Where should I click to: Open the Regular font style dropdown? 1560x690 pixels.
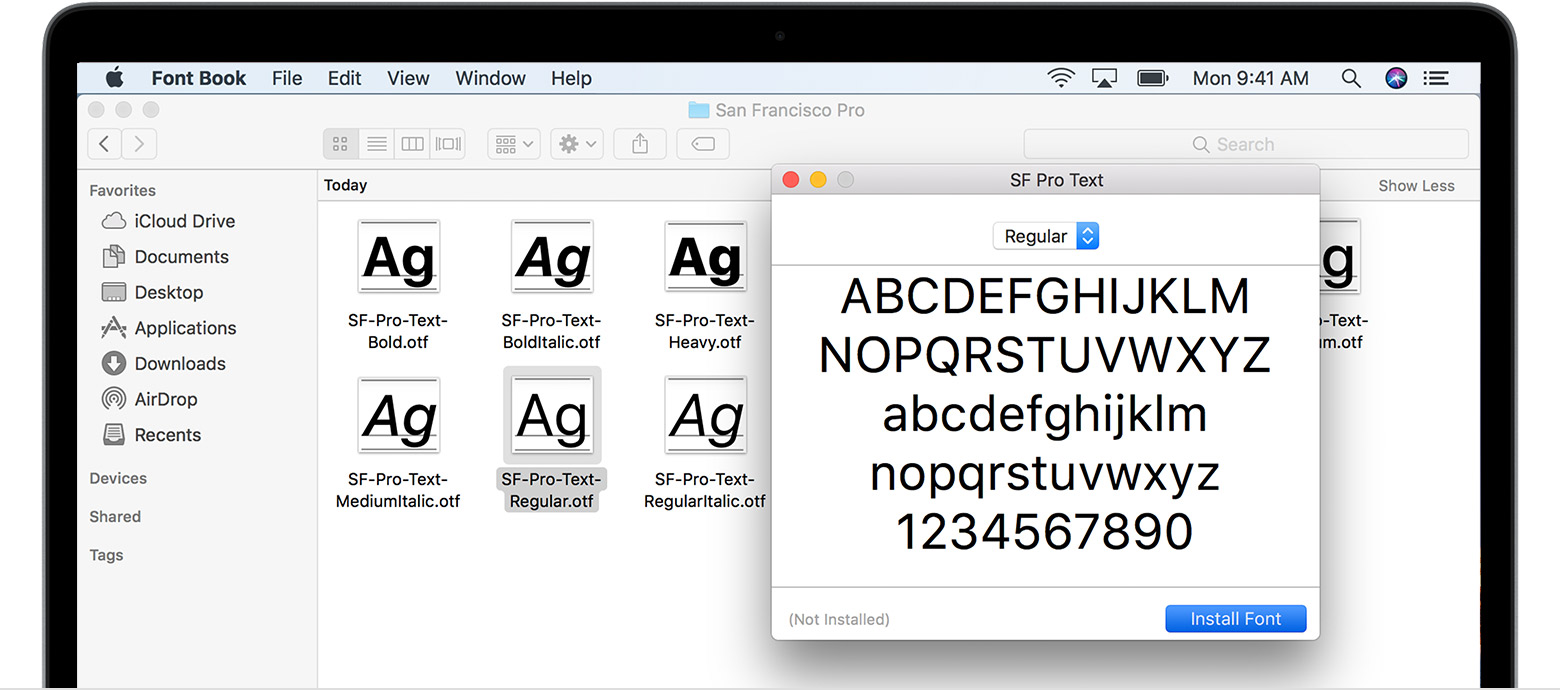(1046, 236)
